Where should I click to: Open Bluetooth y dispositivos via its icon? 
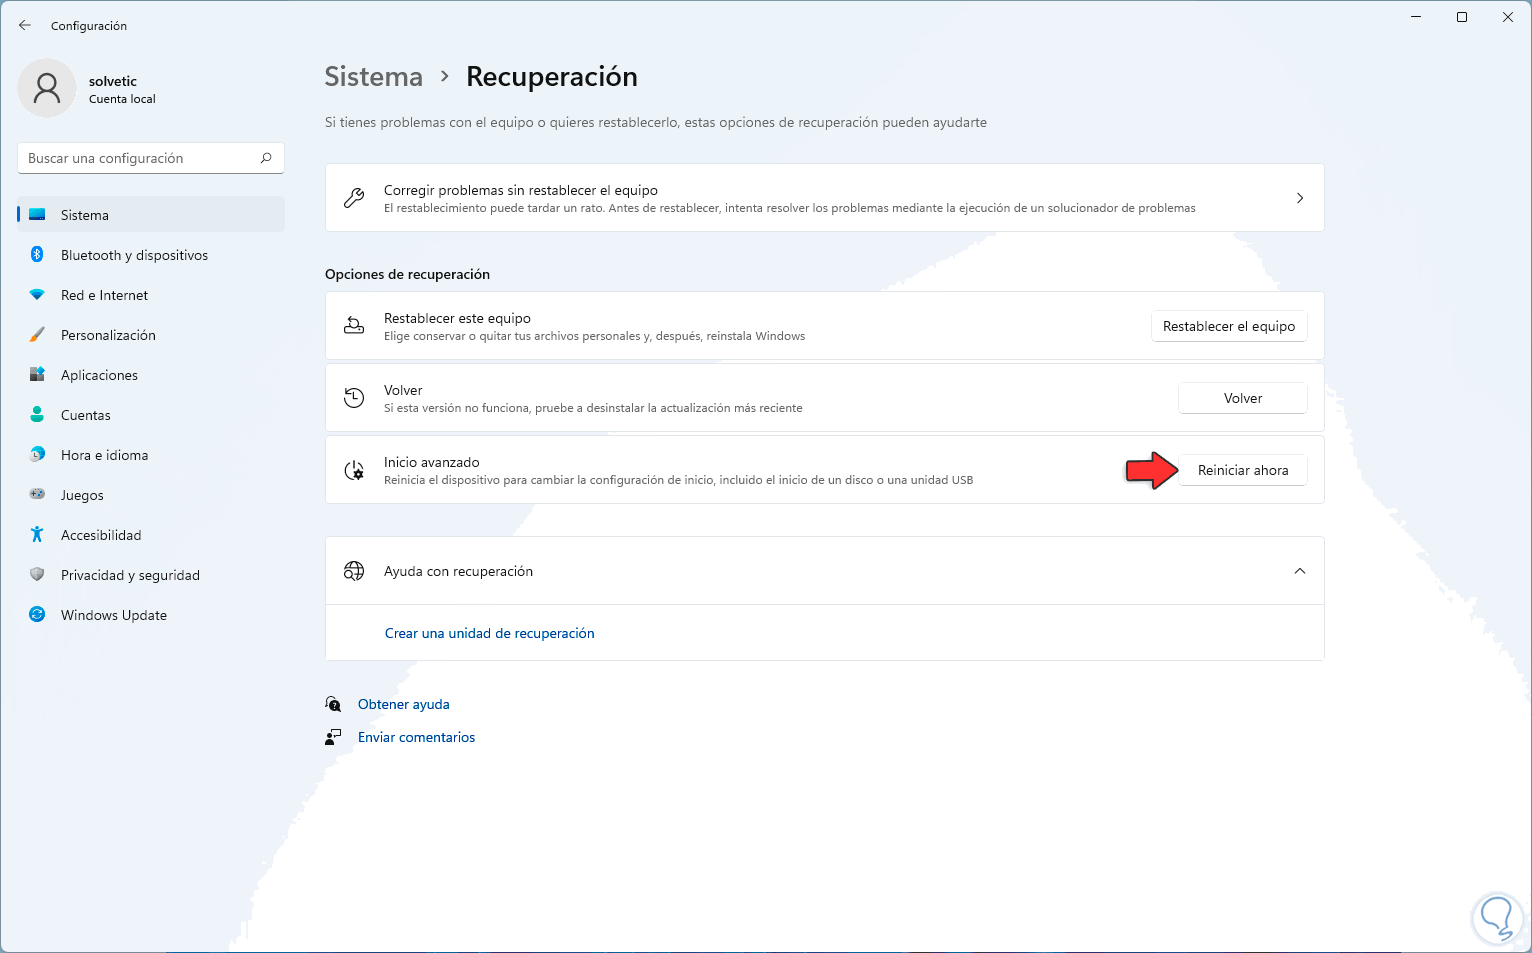coord(37,255)
